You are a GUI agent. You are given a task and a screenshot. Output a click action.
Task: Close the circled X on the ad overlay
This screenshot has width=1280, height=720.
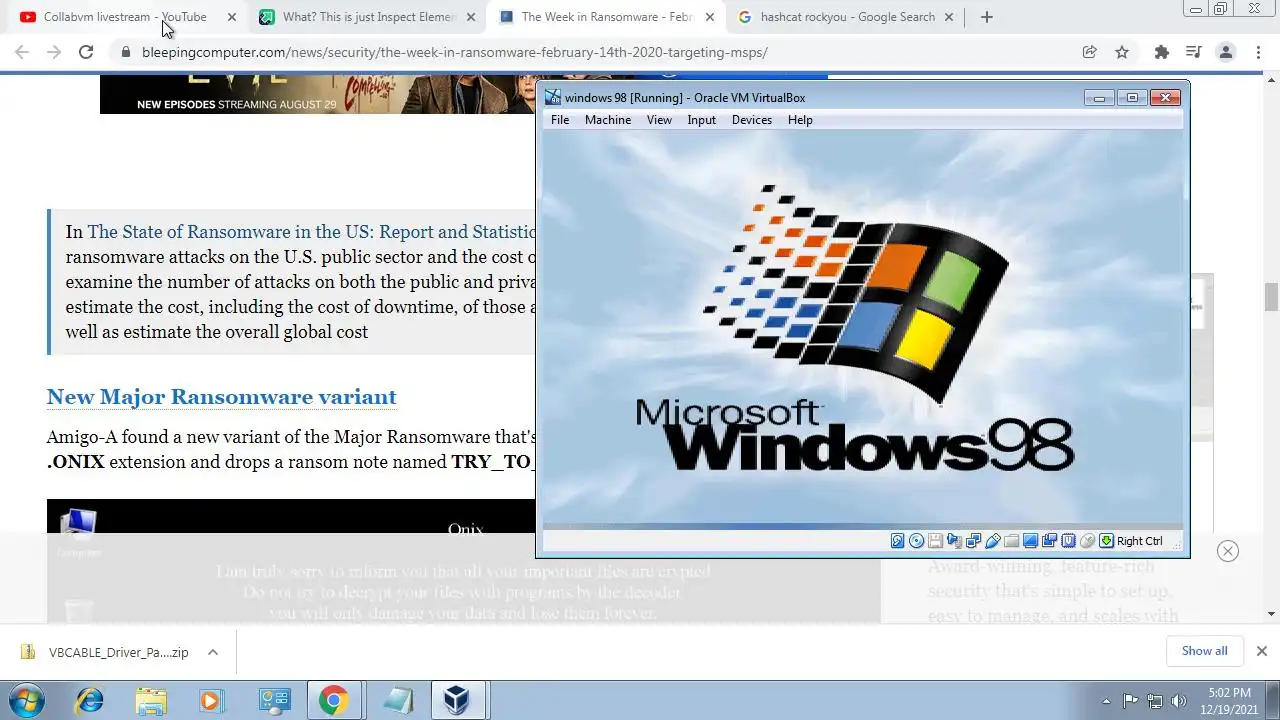[x=1228, y=551]
